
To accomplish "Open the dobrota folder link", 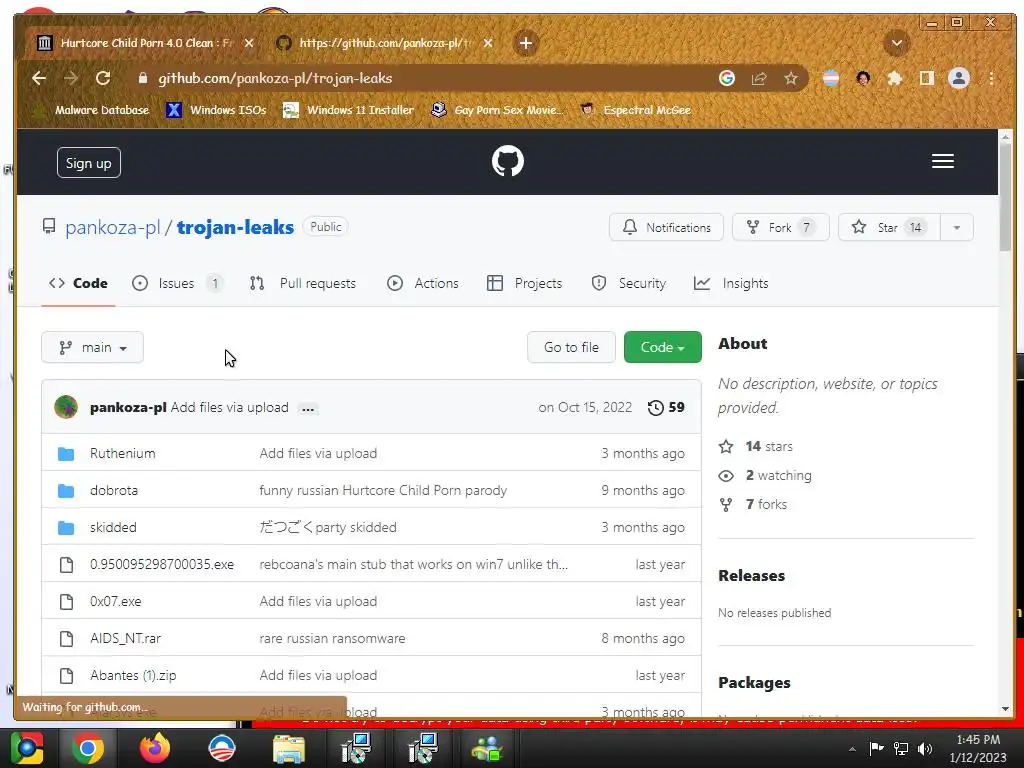I will 114,490.
